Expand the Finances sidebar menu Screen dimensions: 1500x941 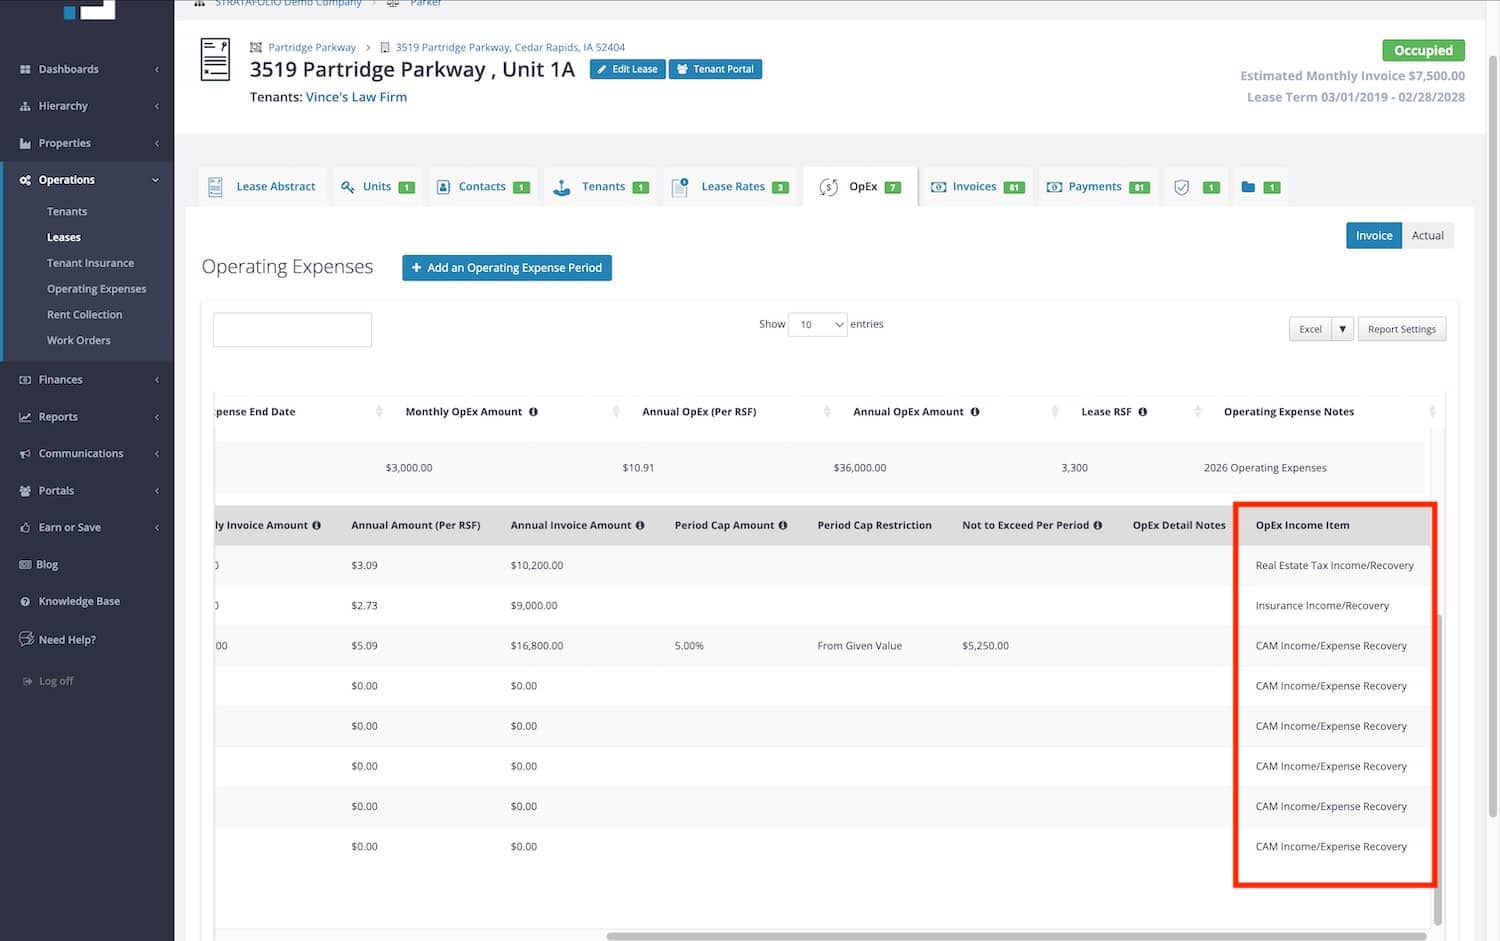[88, 380]
